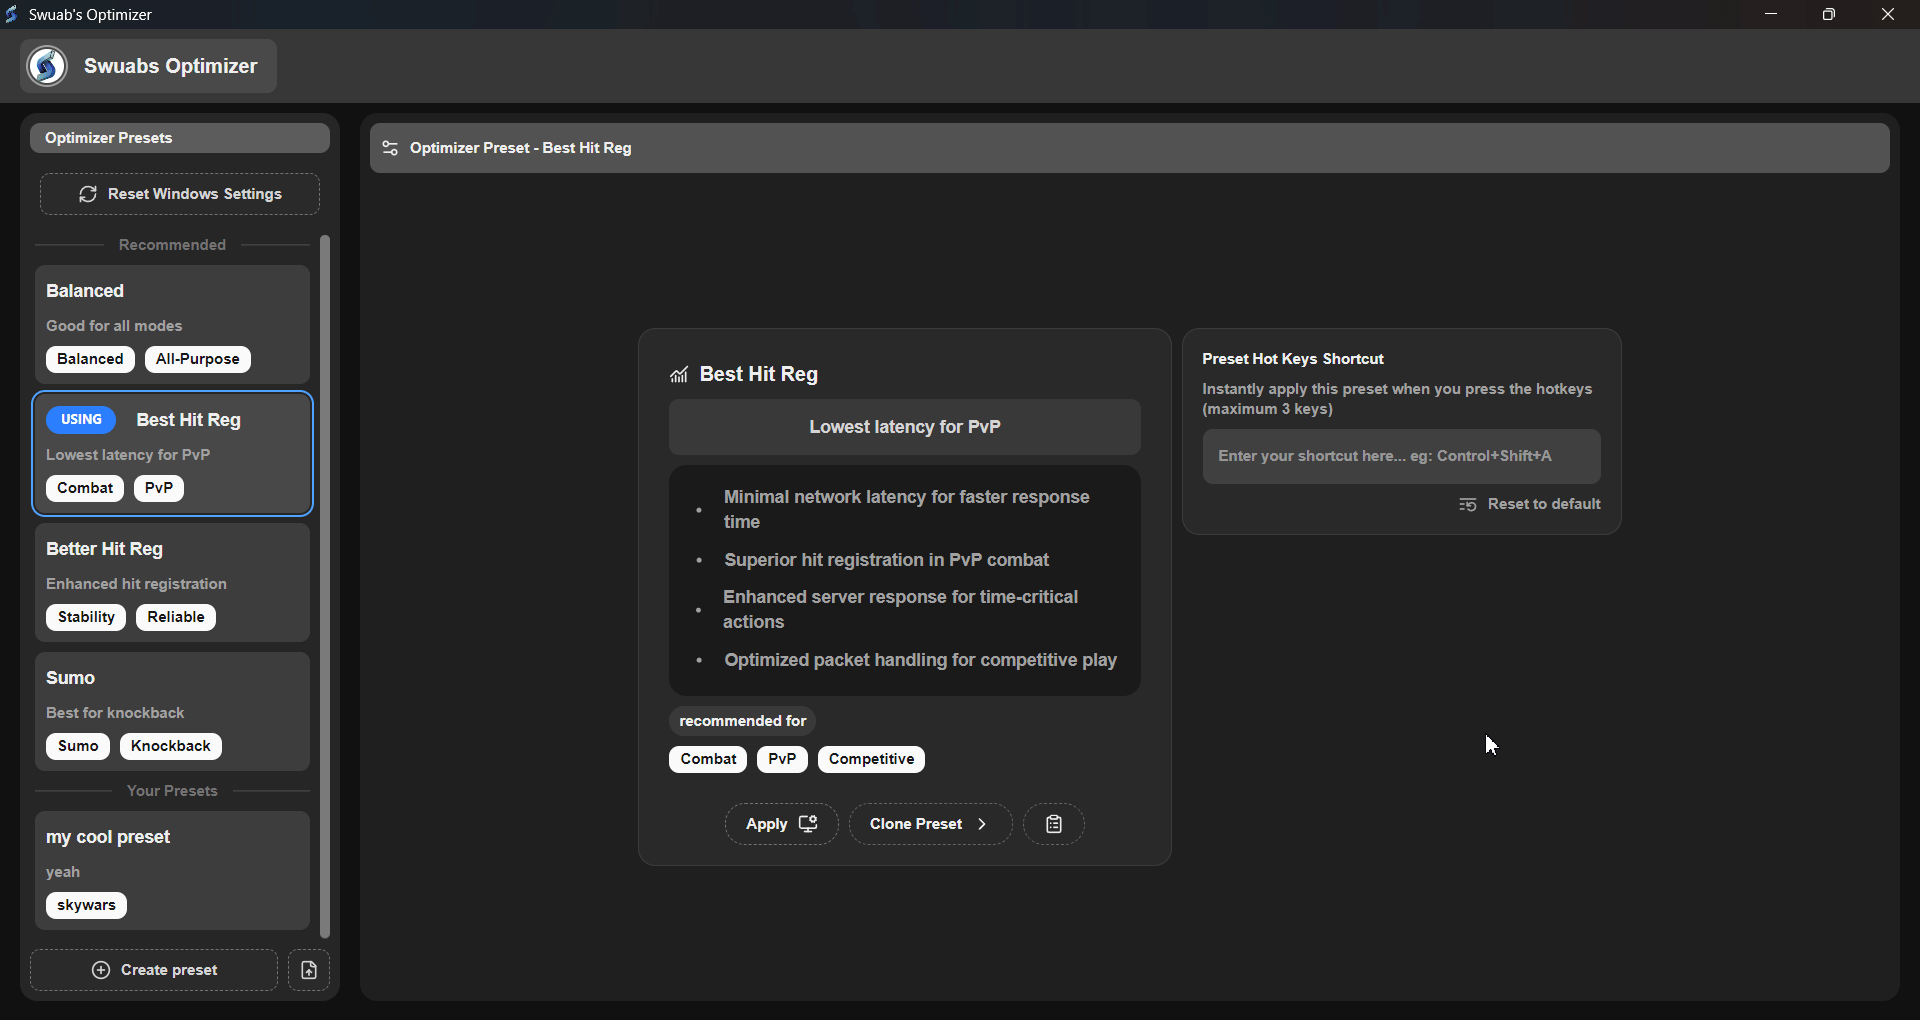Click the Lowest latency for PvP banner
The width and height of the screenshot is (1920, 1020).
point(905,427)
